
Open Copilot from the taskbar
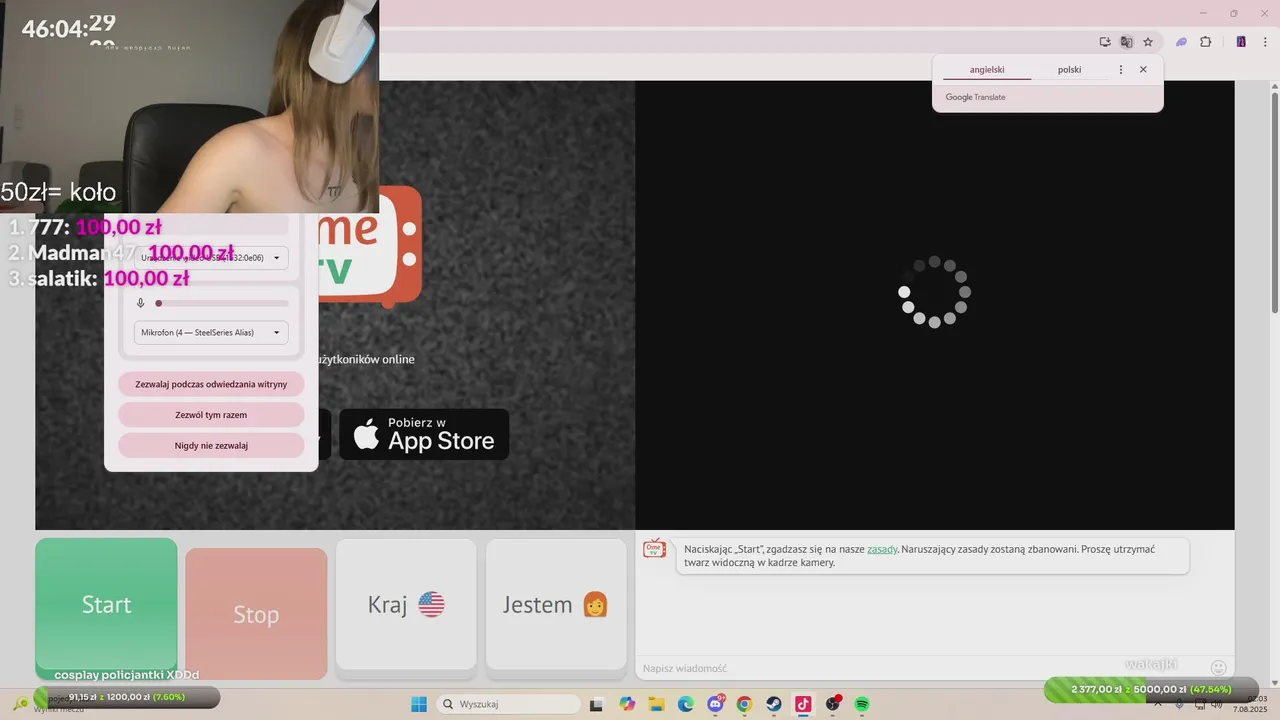click(627, 704)
